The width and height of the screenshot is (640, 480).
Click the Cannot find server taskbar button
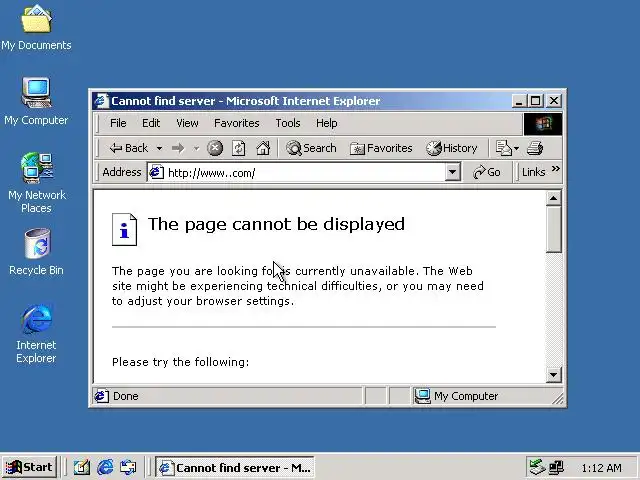[x=235, y=467]
